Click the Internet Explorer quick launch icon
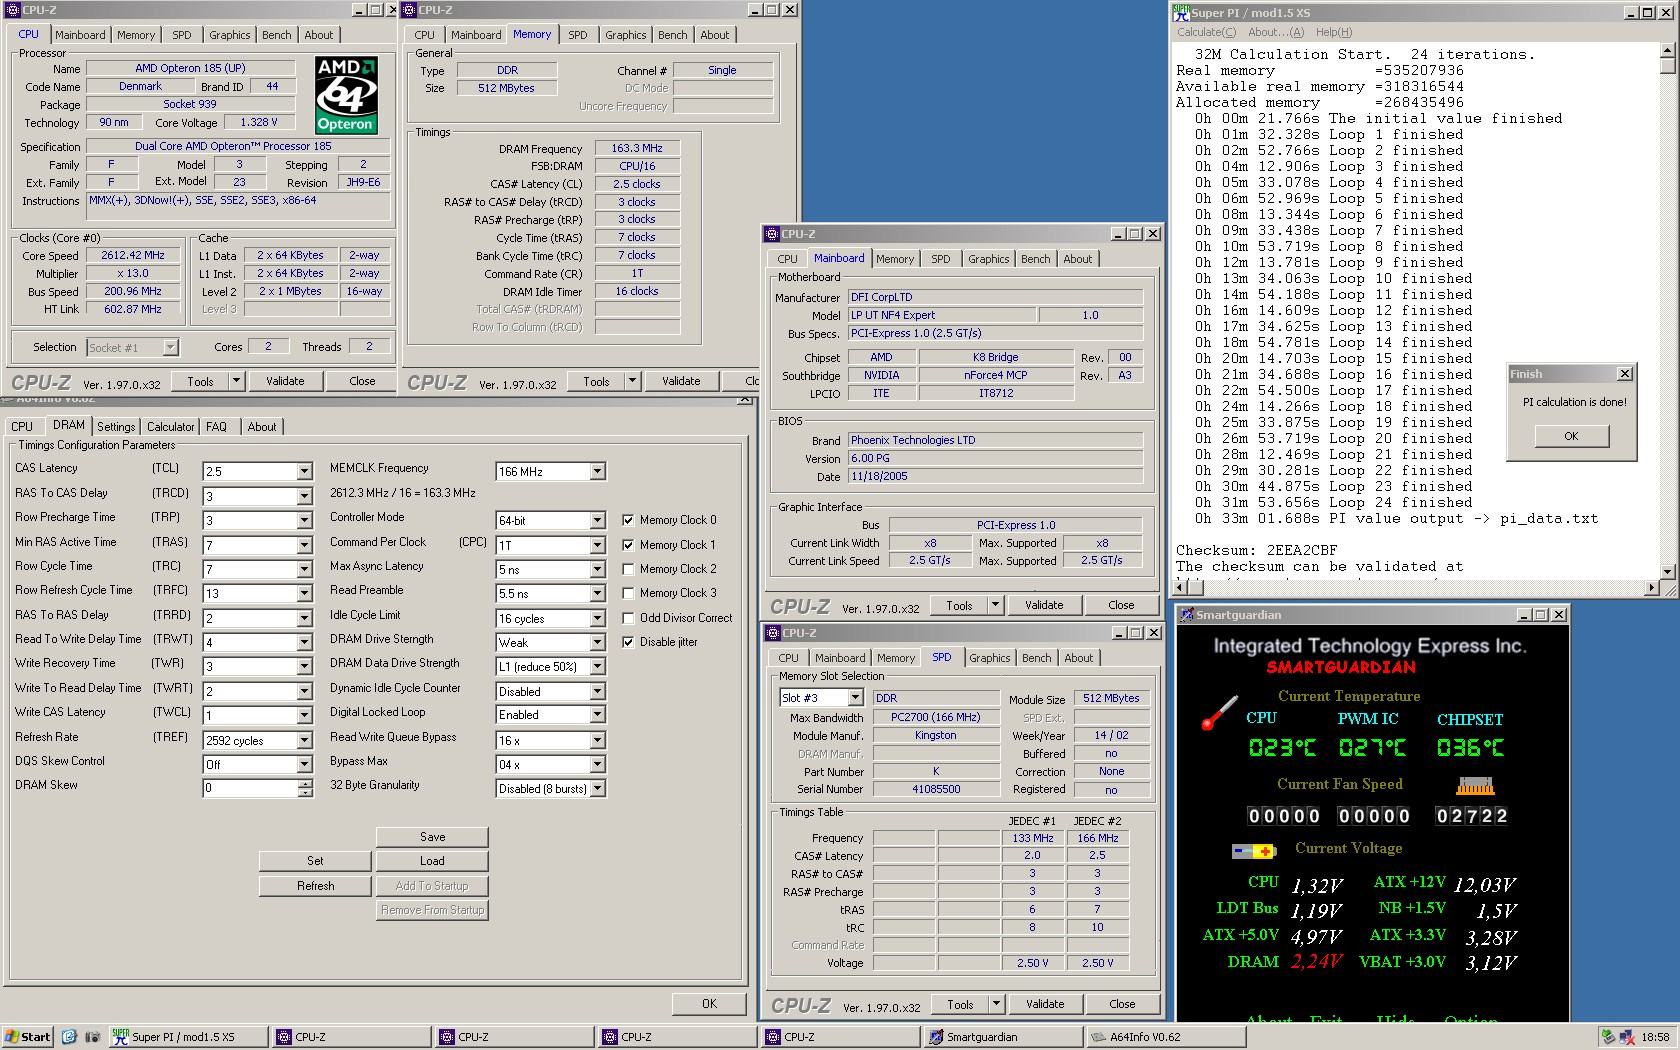The height and width of the screenshot is (1050, 1680). tap(69, 1037)
